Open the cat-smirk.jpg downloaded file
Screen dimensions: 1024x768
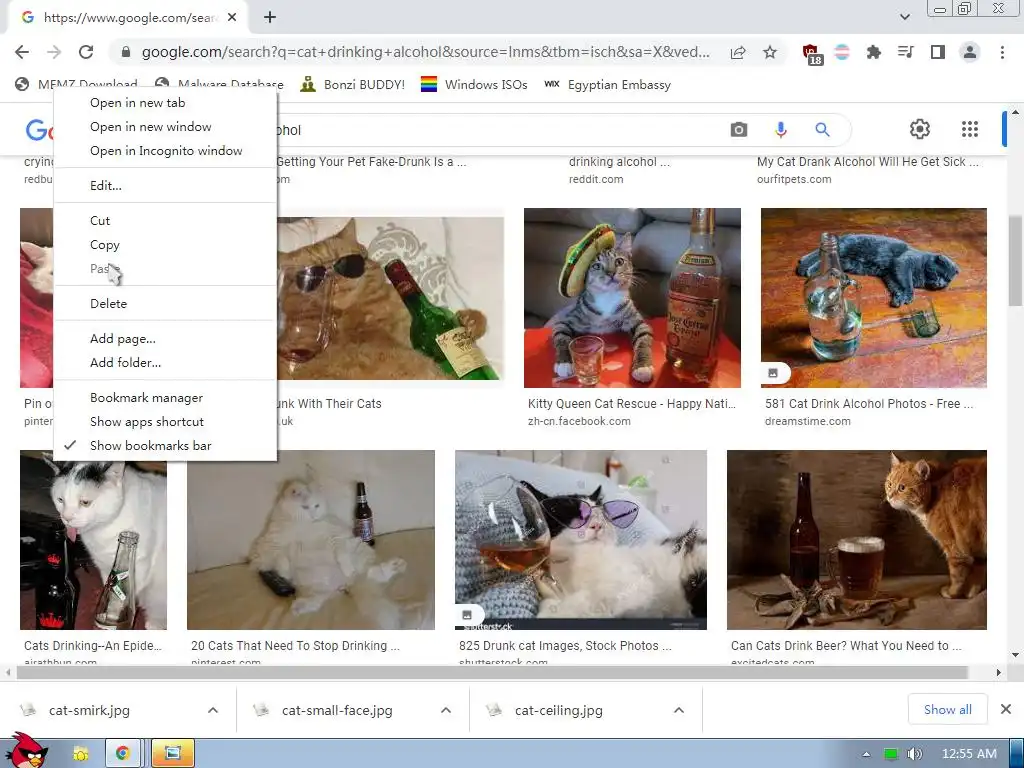(89, 710)
